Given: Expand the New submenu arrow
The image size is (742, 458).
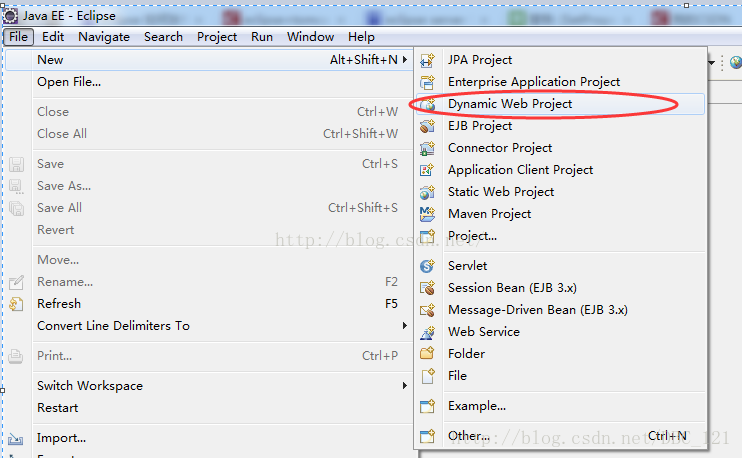Looking at the screenshot, I should (x=405, y=60).
